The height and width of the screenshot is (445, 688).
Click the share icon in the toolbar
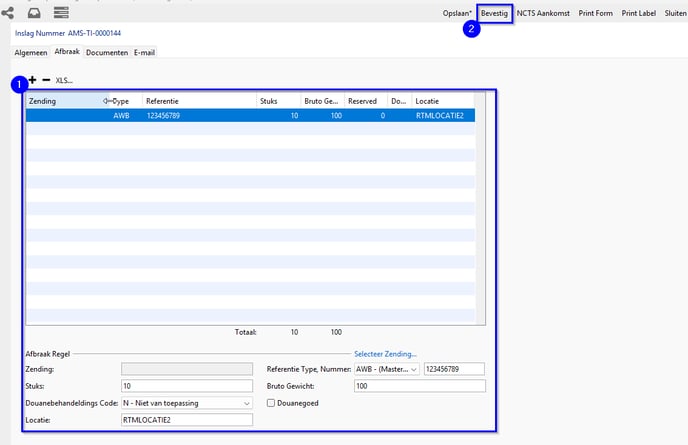point(7,13)
